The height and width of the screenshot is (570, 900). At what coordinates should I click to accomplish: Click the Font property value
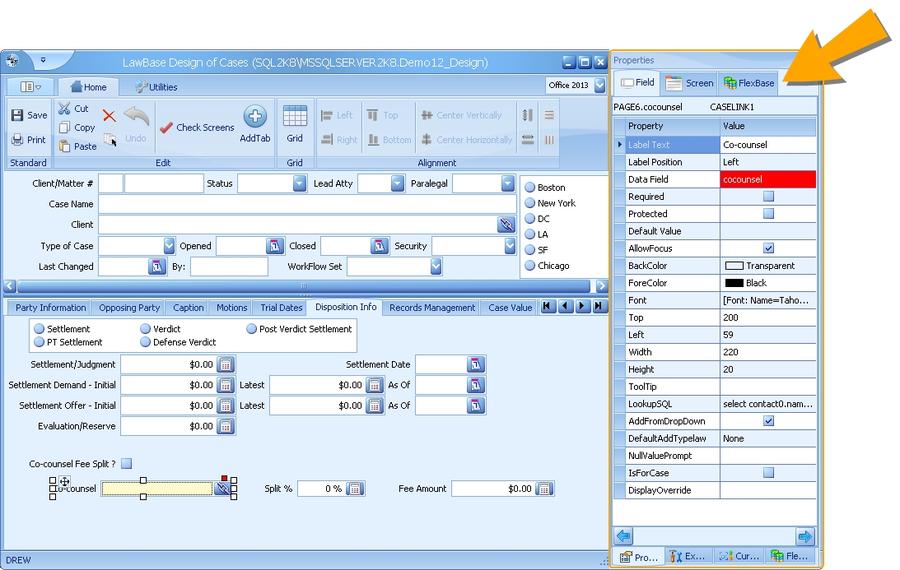pyautogui.click(x=768, y=300)
